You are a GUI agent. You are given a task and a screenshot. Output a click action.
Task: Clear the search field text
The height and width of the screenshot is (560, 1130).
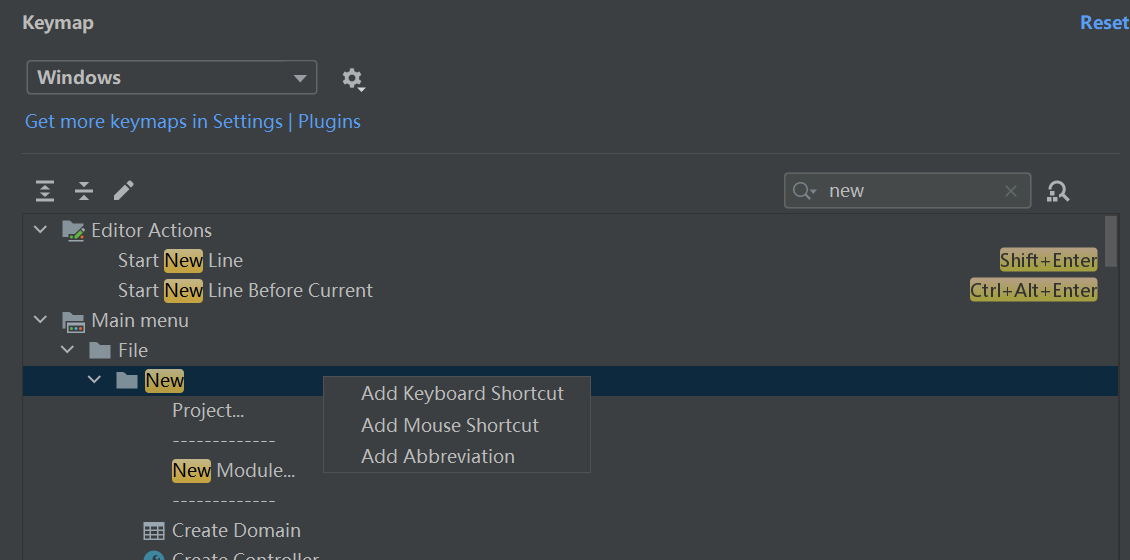coord(1011,191)
